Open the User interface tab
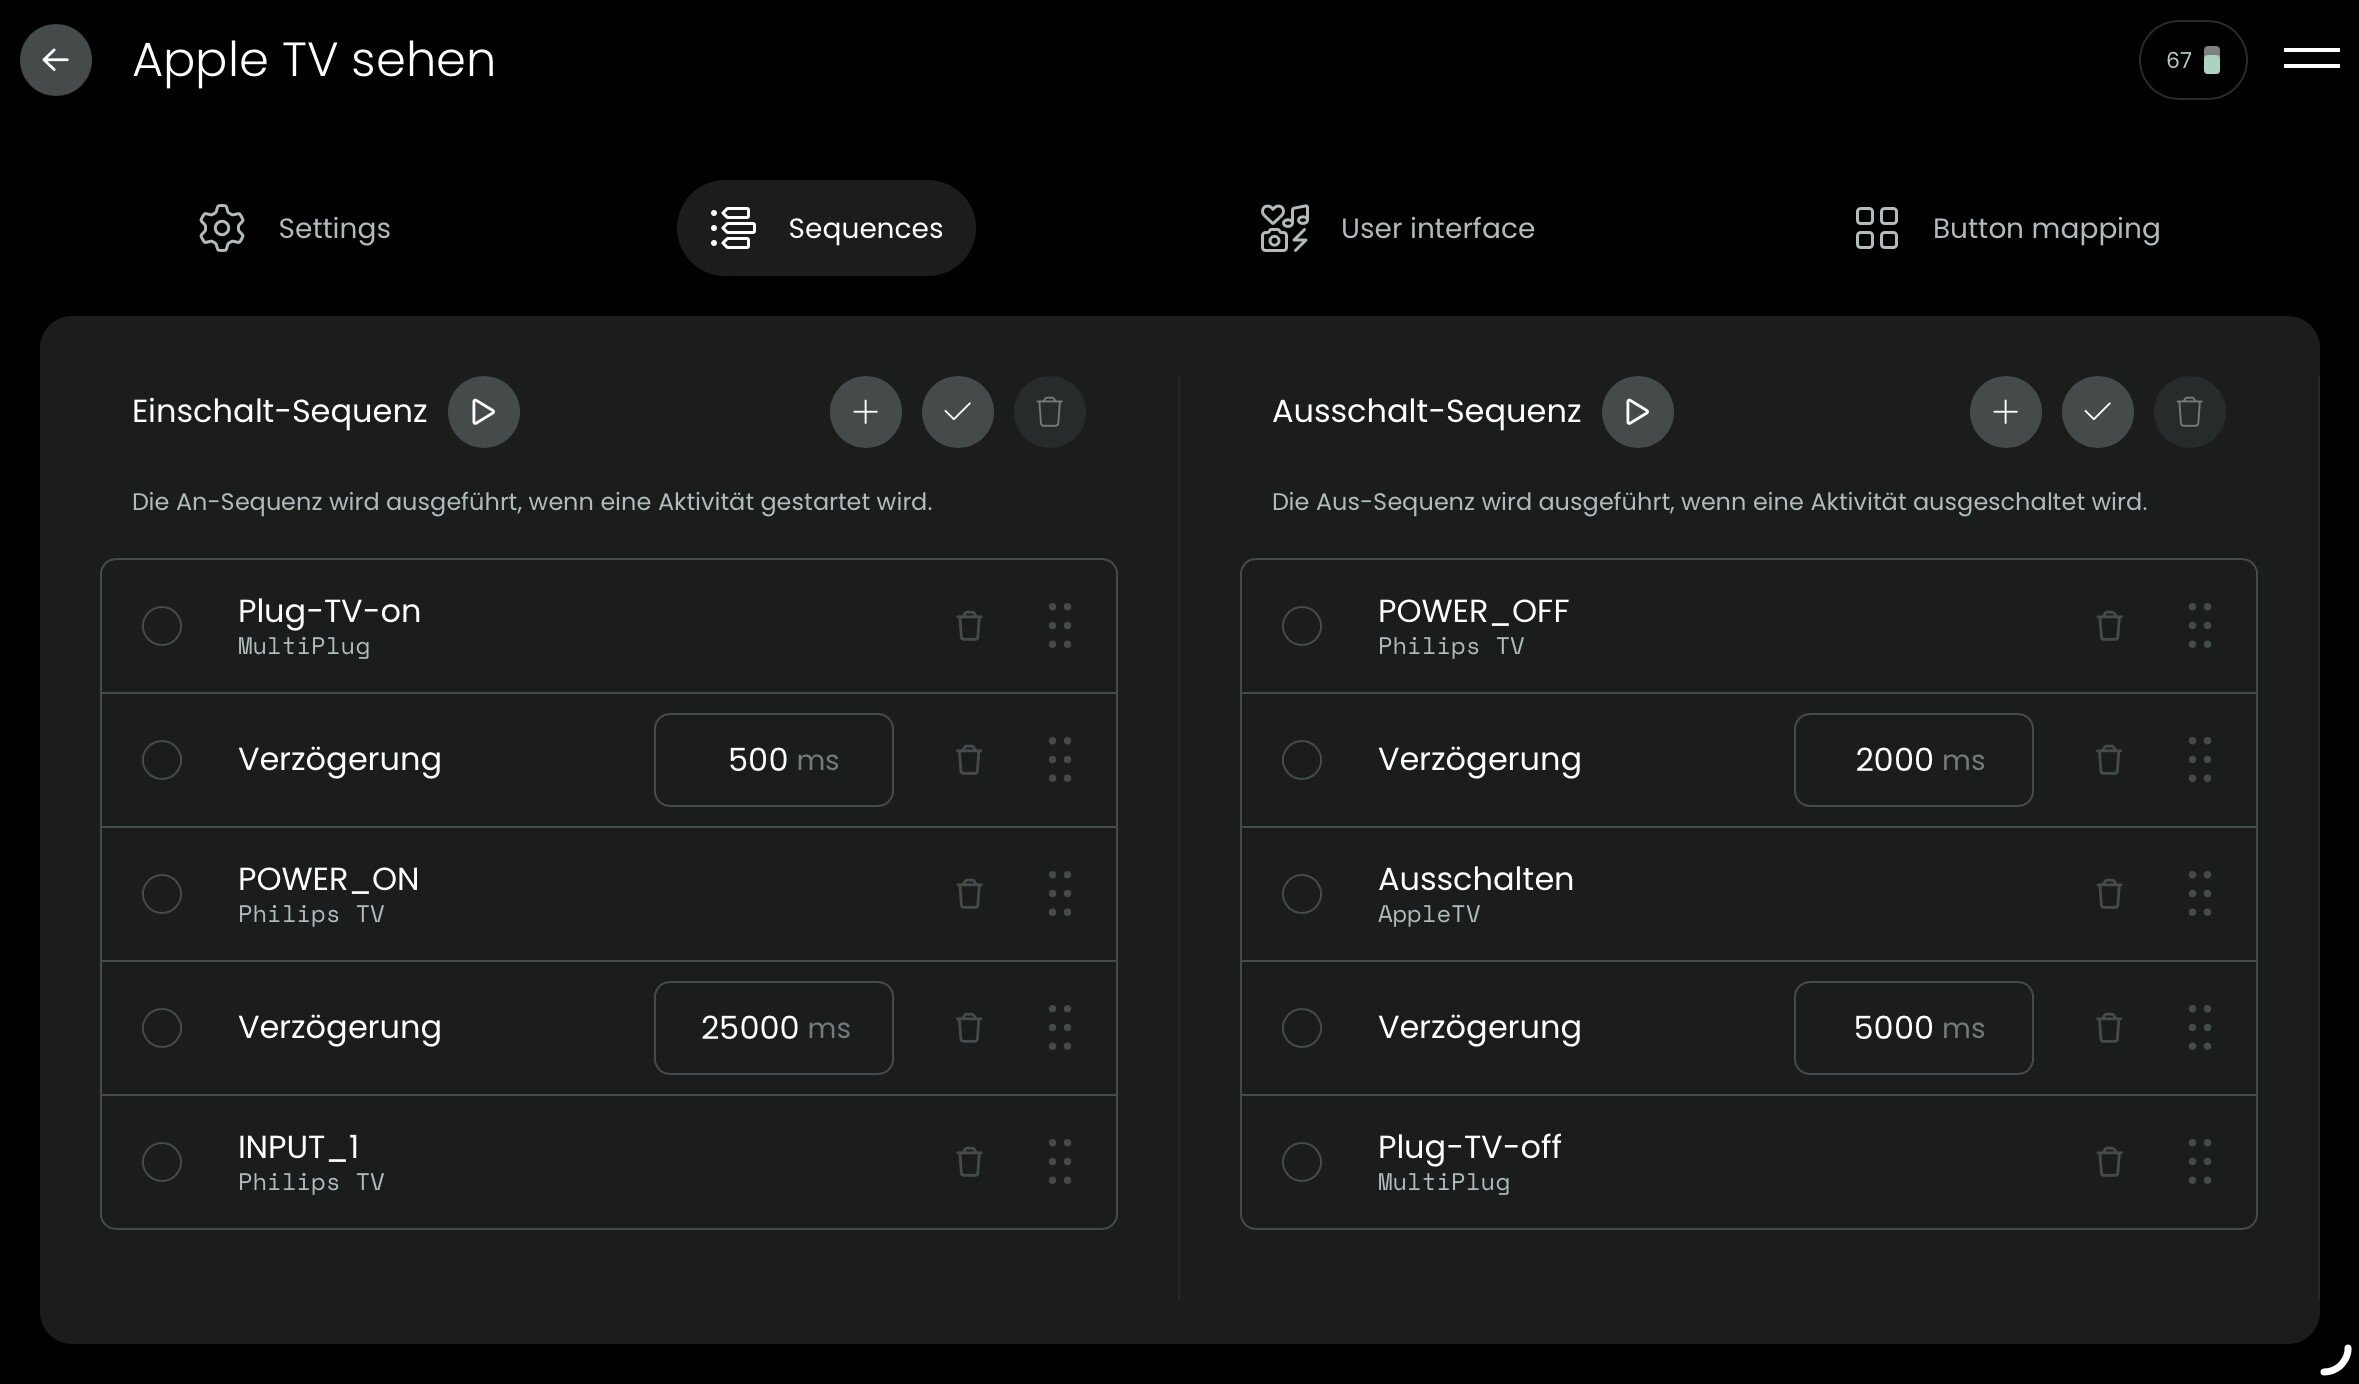 1397,228
